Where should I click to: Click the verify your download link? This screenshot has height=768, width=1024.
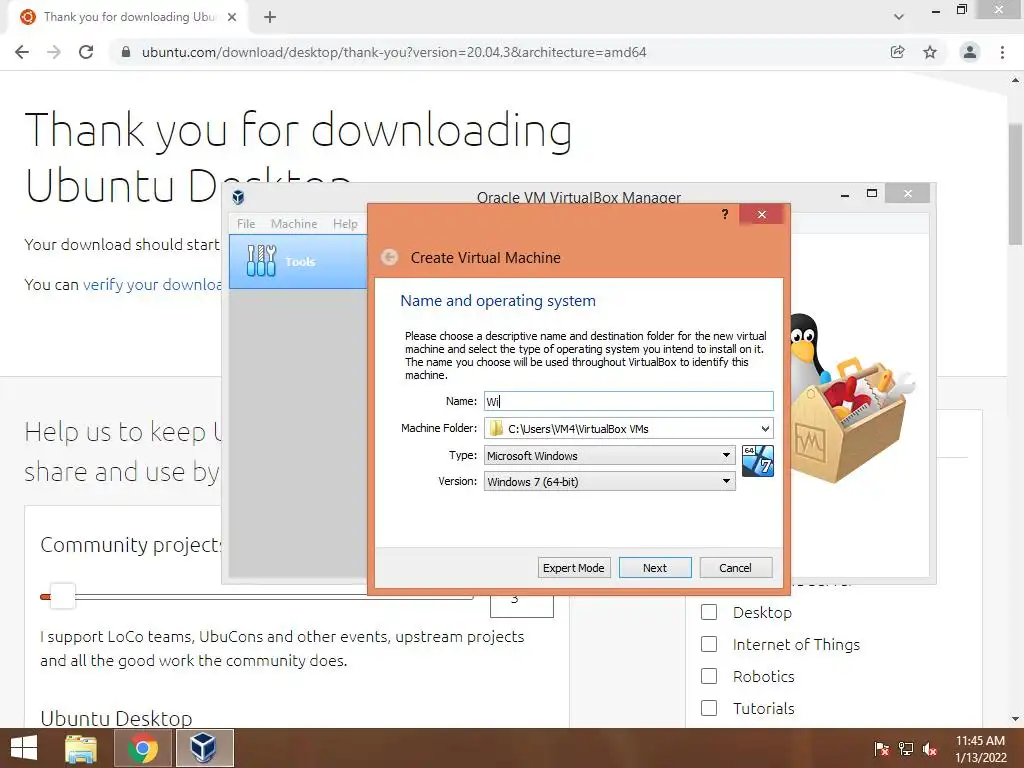pos(152,285)
